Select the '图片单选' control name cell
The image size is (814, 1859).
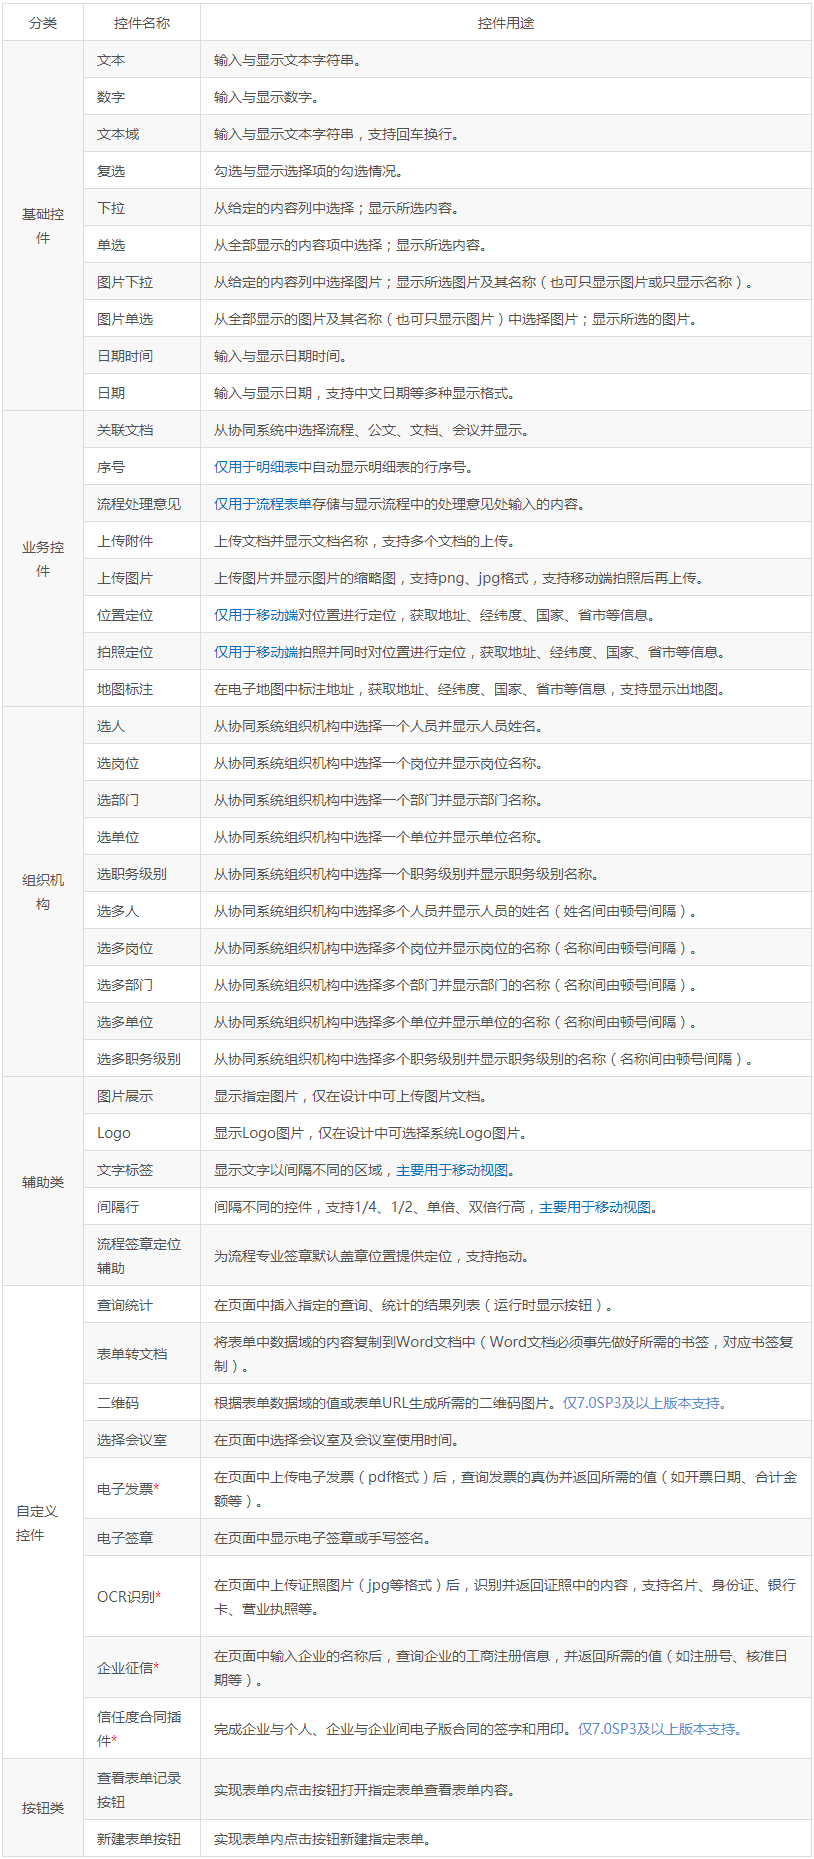coord(142,319)
